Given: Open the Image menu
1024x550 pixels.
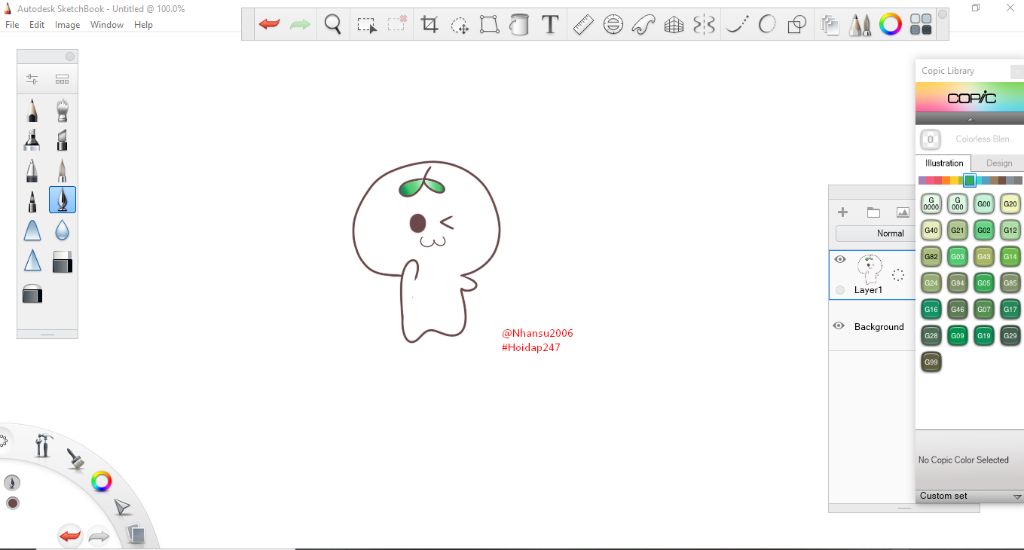Looking at the screenshot, I should pos(67,25).
